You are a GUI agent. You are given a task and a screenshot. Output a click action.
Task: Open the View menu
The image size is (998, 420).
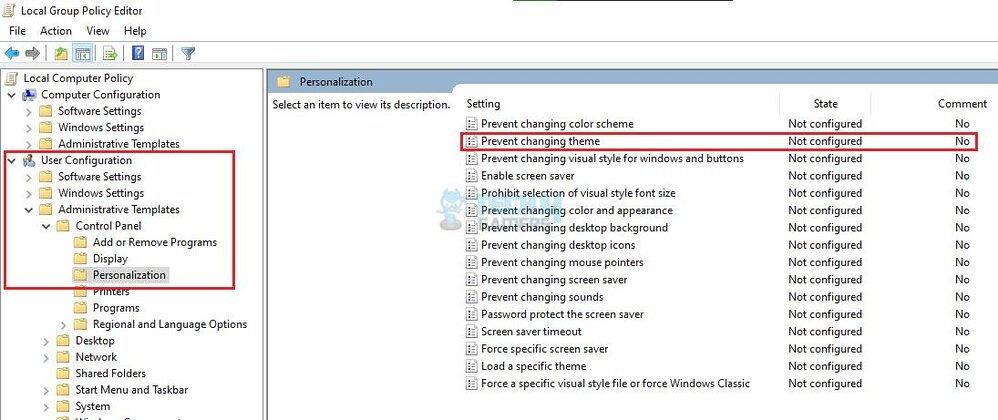[x=98, y=31]
